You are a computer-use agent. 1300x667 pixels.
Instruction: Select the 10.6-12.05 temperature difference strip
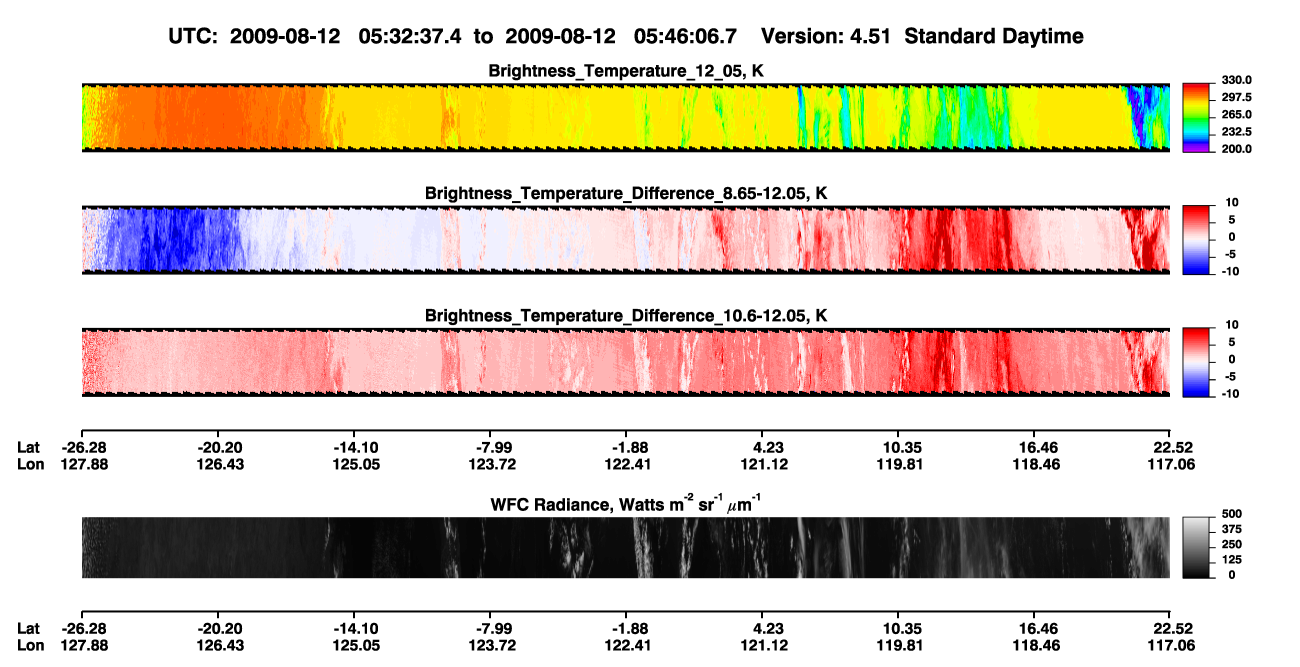click(x=625, y=361)
